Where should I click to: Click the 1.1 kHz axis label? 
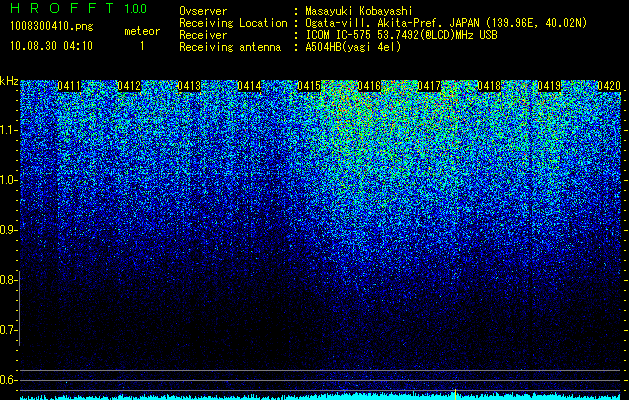click(x=8, y=130)
